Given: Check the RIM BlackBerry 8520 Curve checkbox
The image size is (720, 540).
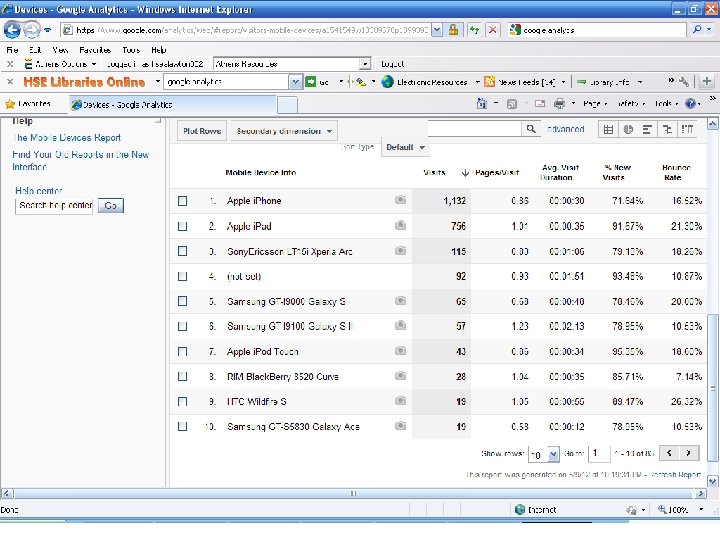Looking at the screenshot, I should (182, 376).
